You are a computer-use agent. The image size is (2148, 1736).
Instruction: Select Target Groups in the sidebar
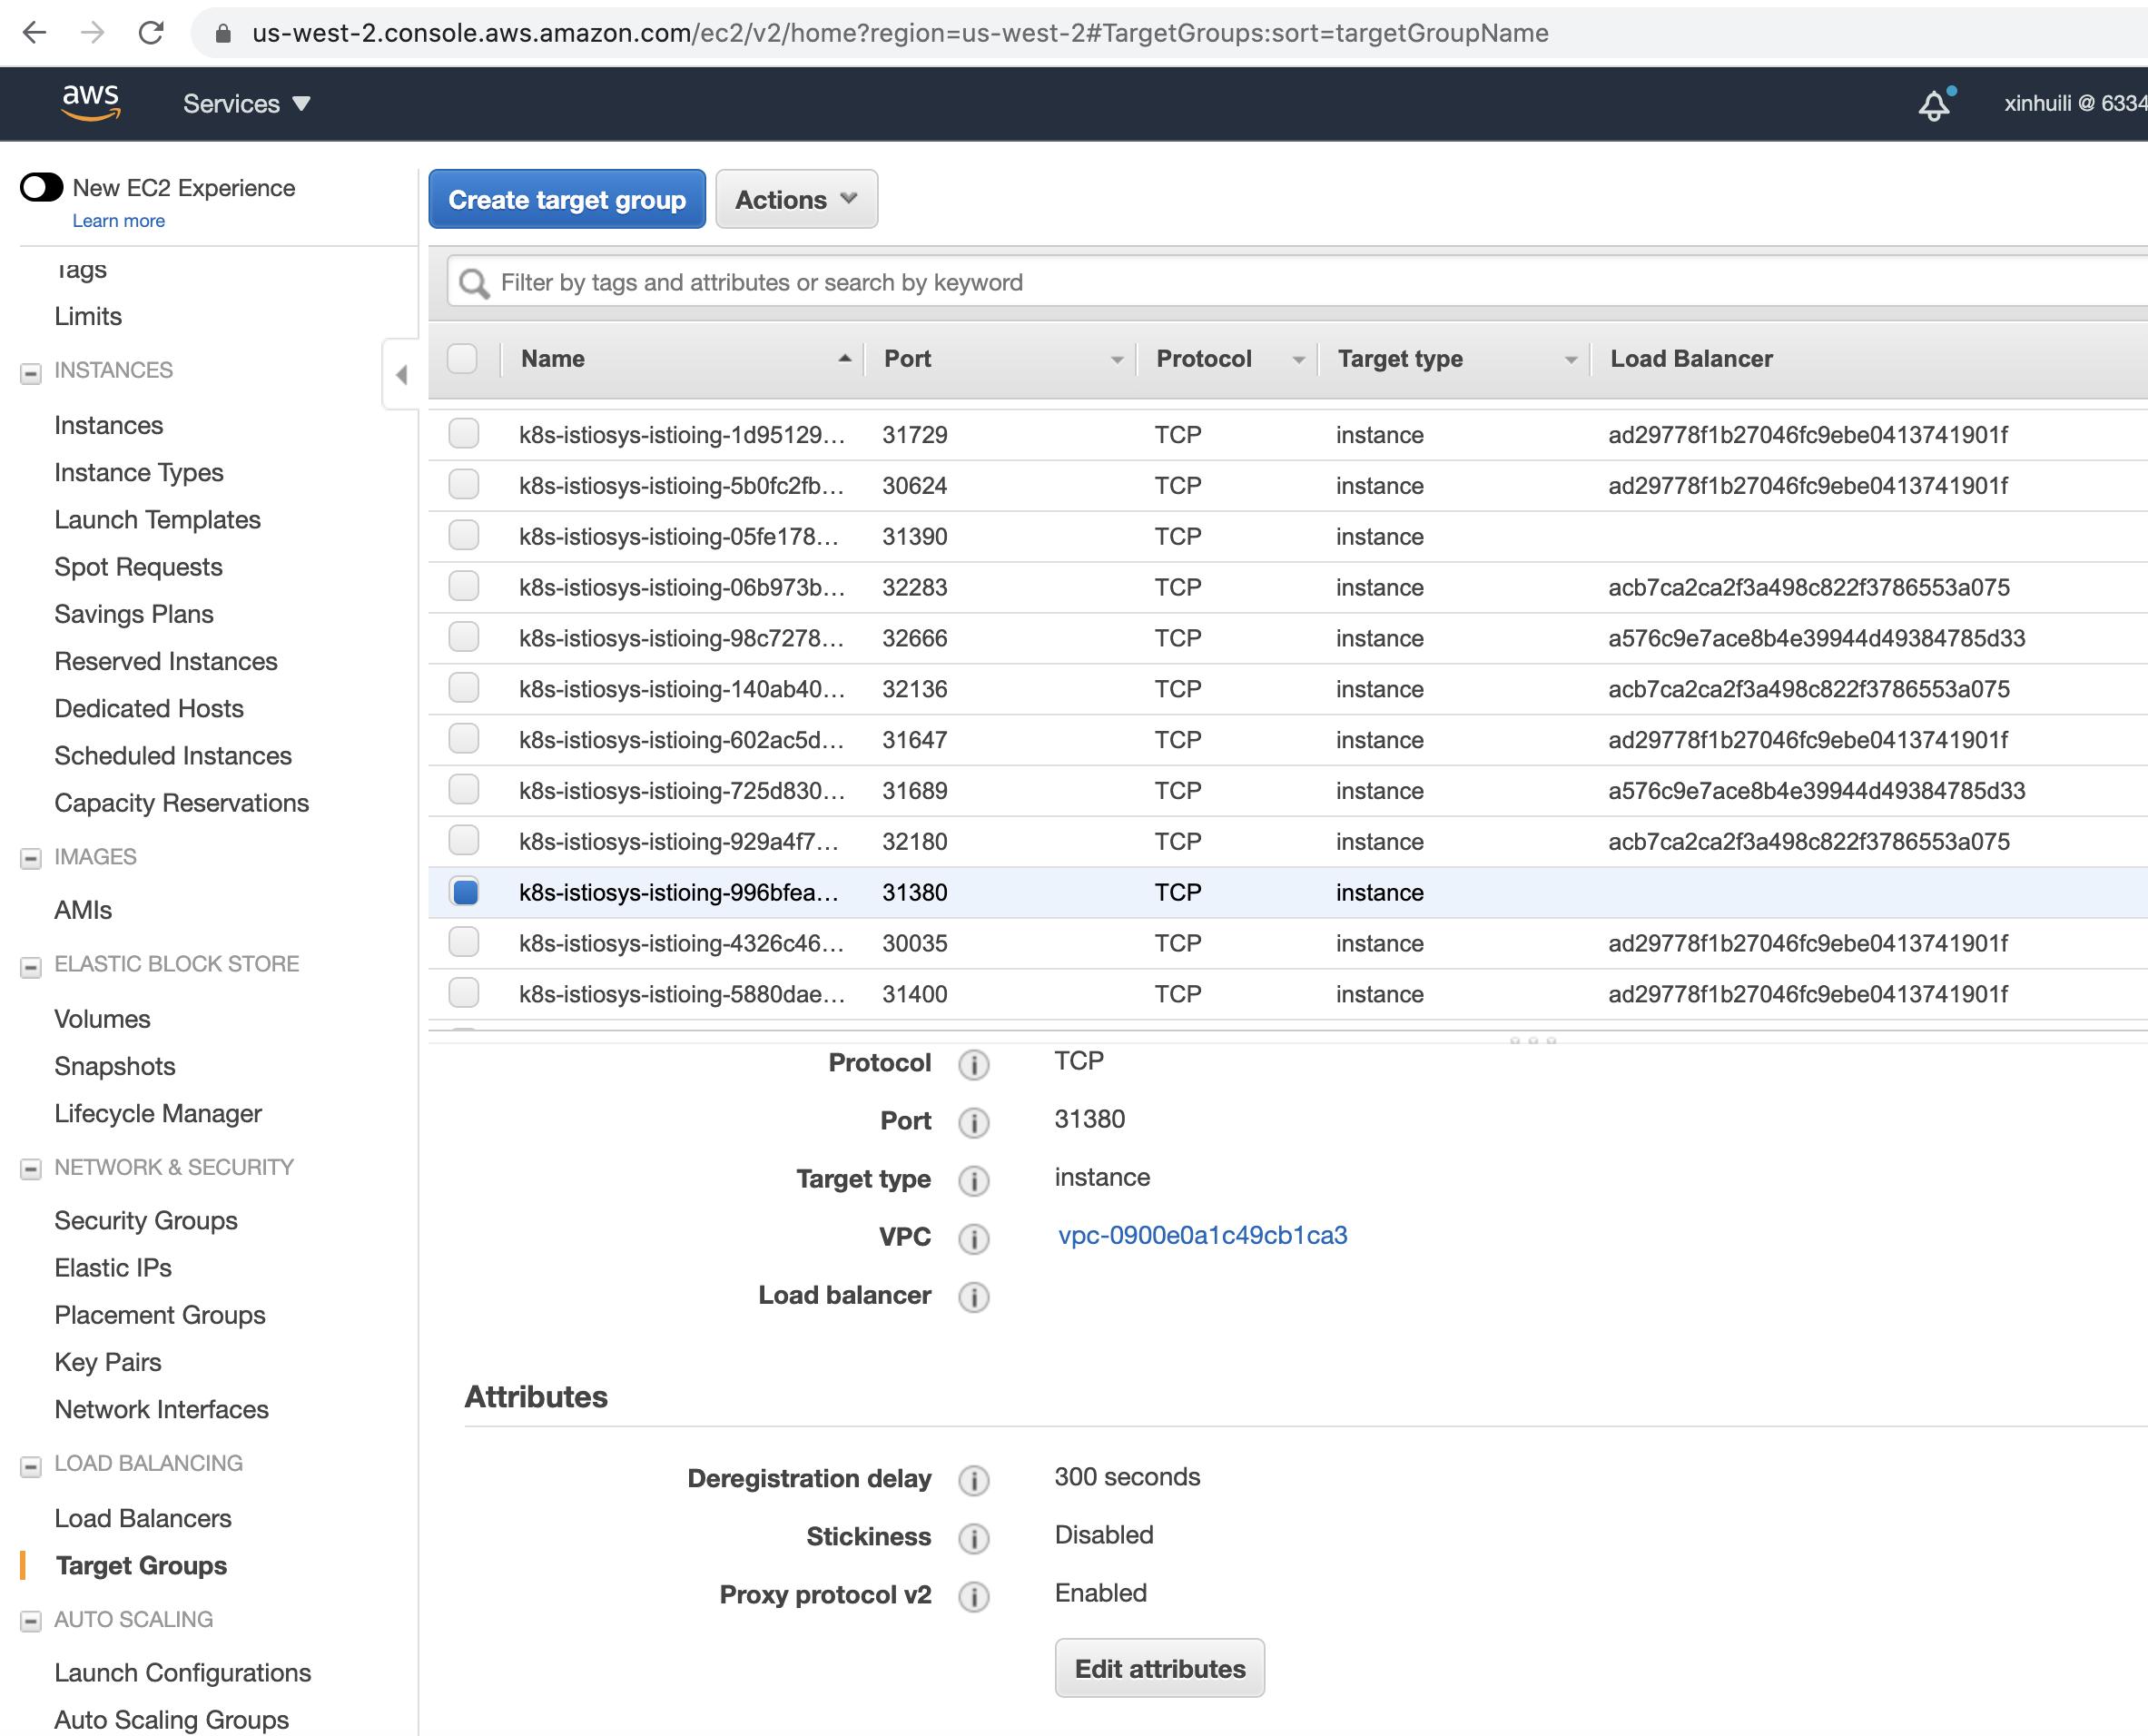click(x=141, y=1565)
